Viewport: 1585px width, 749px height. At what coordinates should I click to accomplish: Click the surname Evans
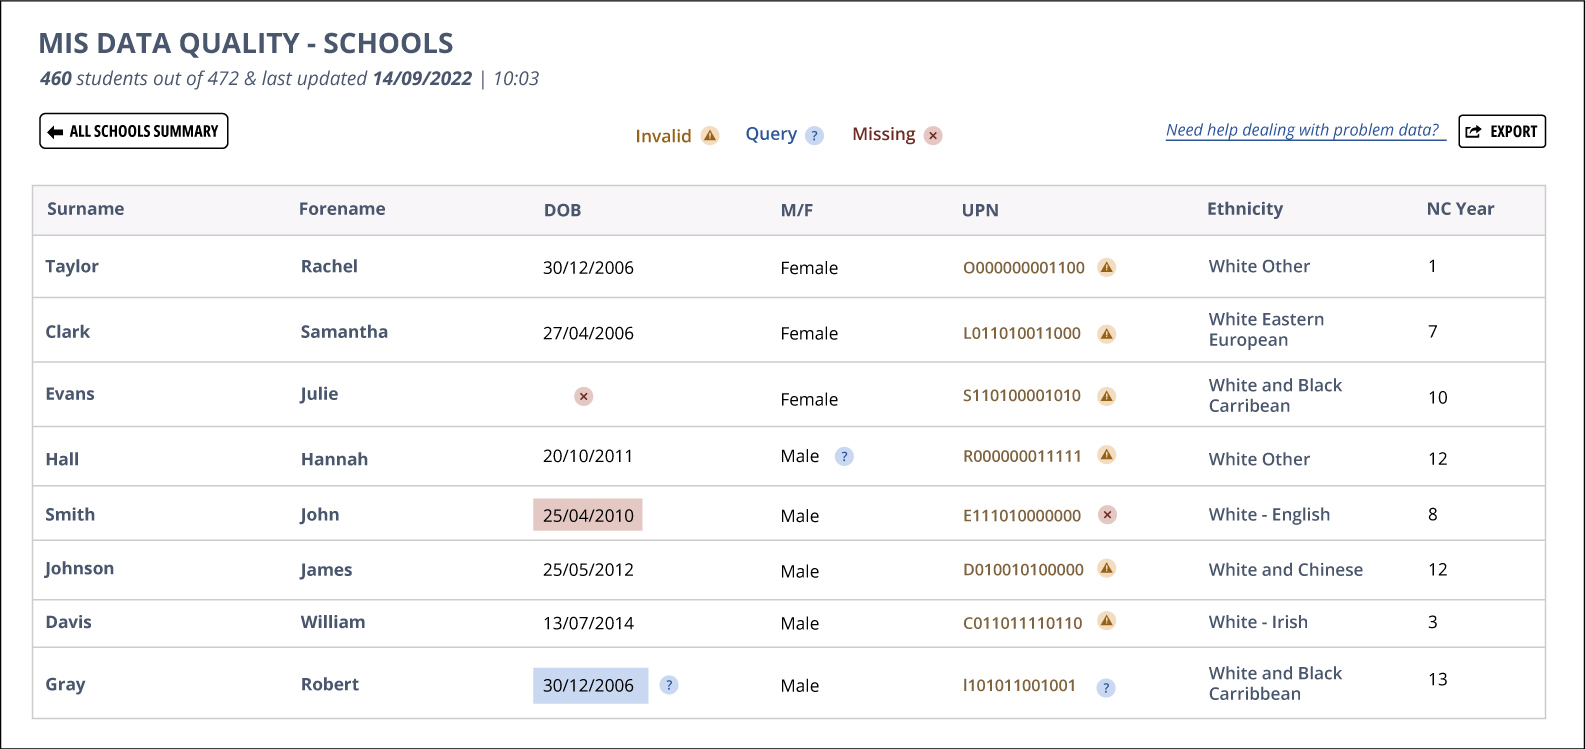[x=70, y=394]
